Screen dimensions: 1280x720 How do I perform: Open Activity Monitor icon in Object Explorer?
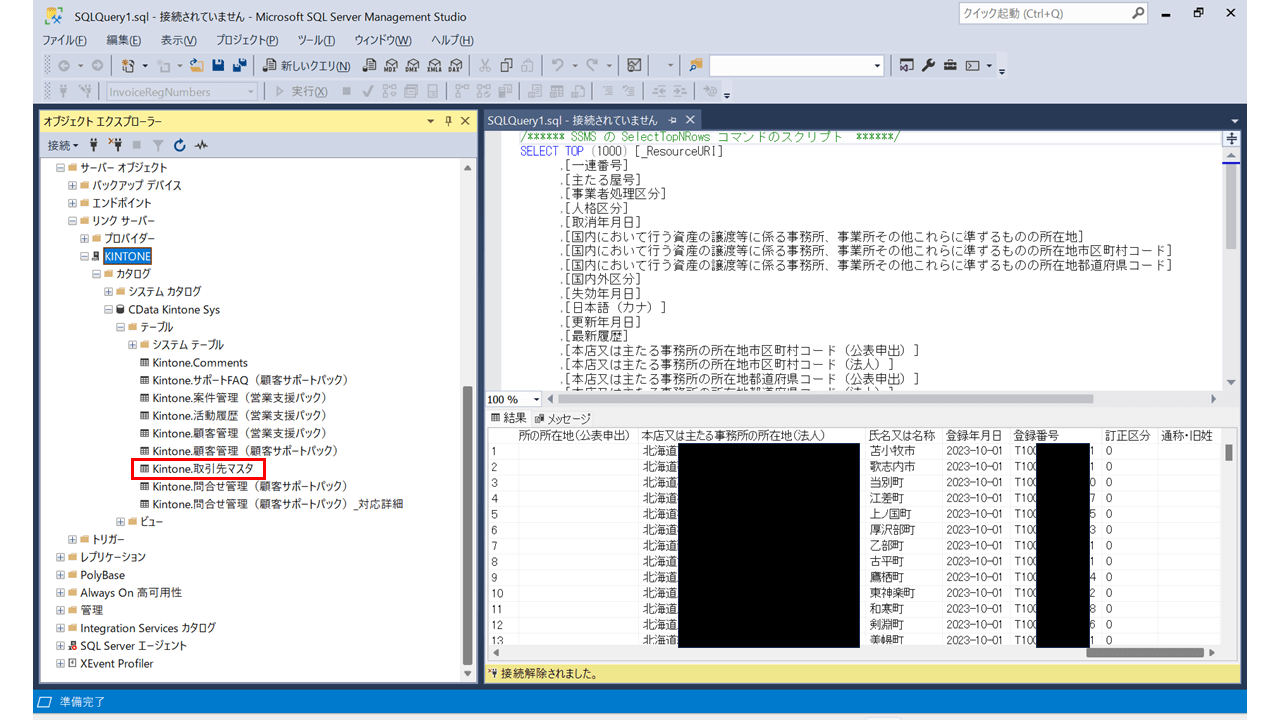tap(202, 145)
